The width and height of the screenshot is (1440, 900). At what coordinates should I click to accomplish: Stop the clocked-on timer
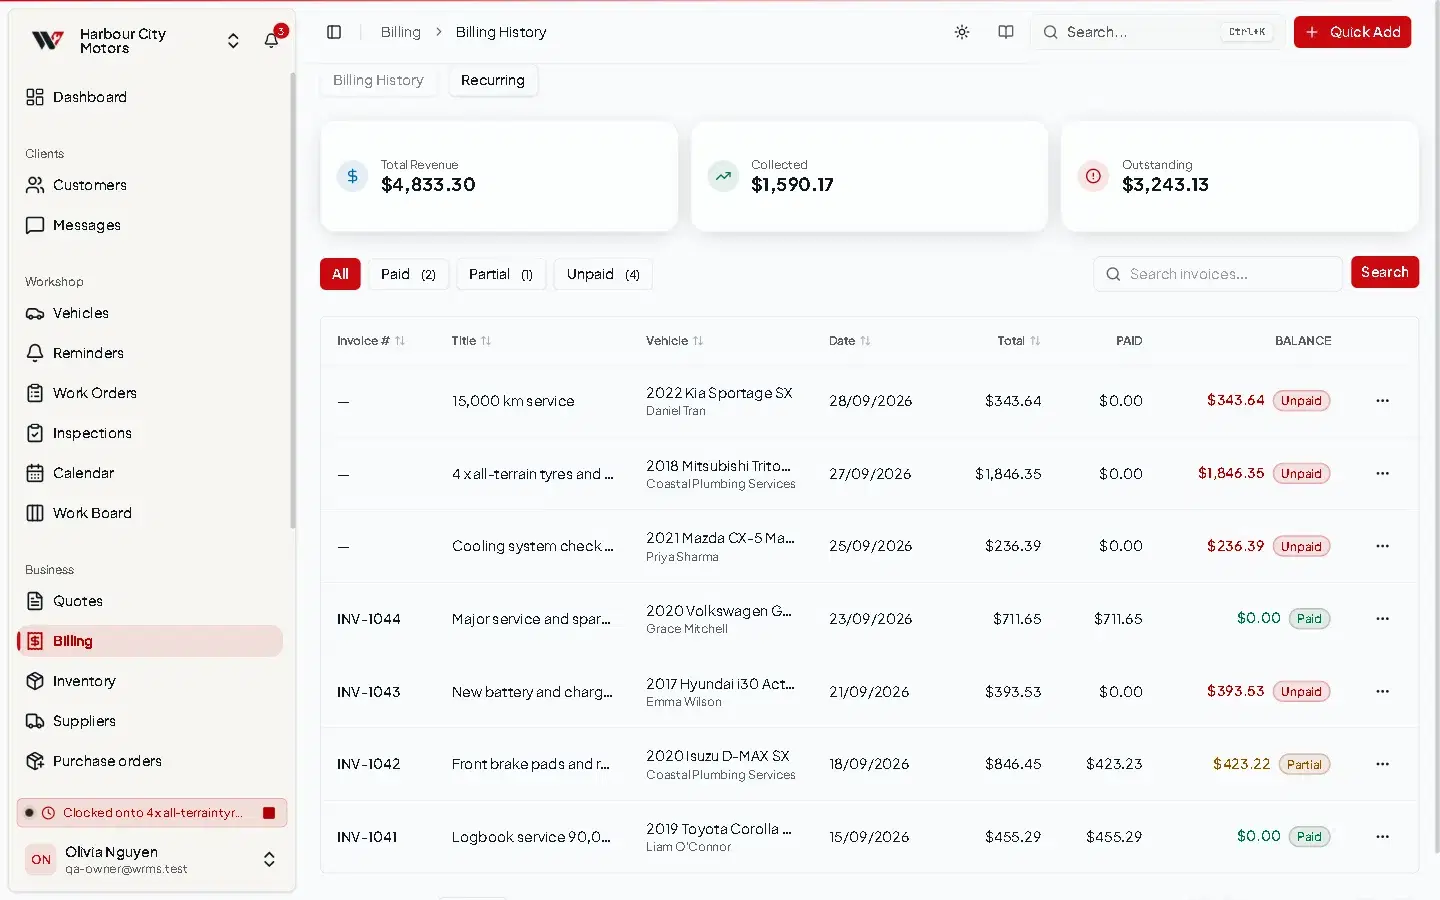[x=269, y=813]
